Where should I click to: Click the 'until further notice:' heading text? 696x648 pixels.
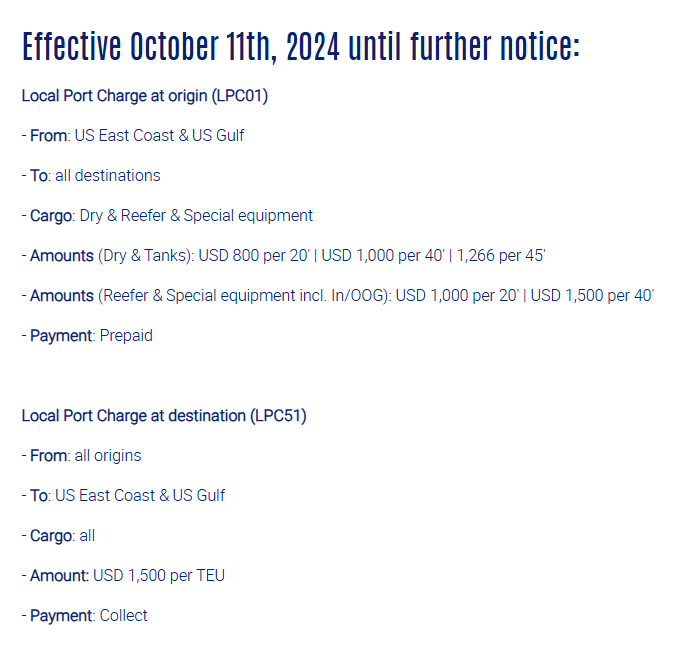(x=464, y=46)
